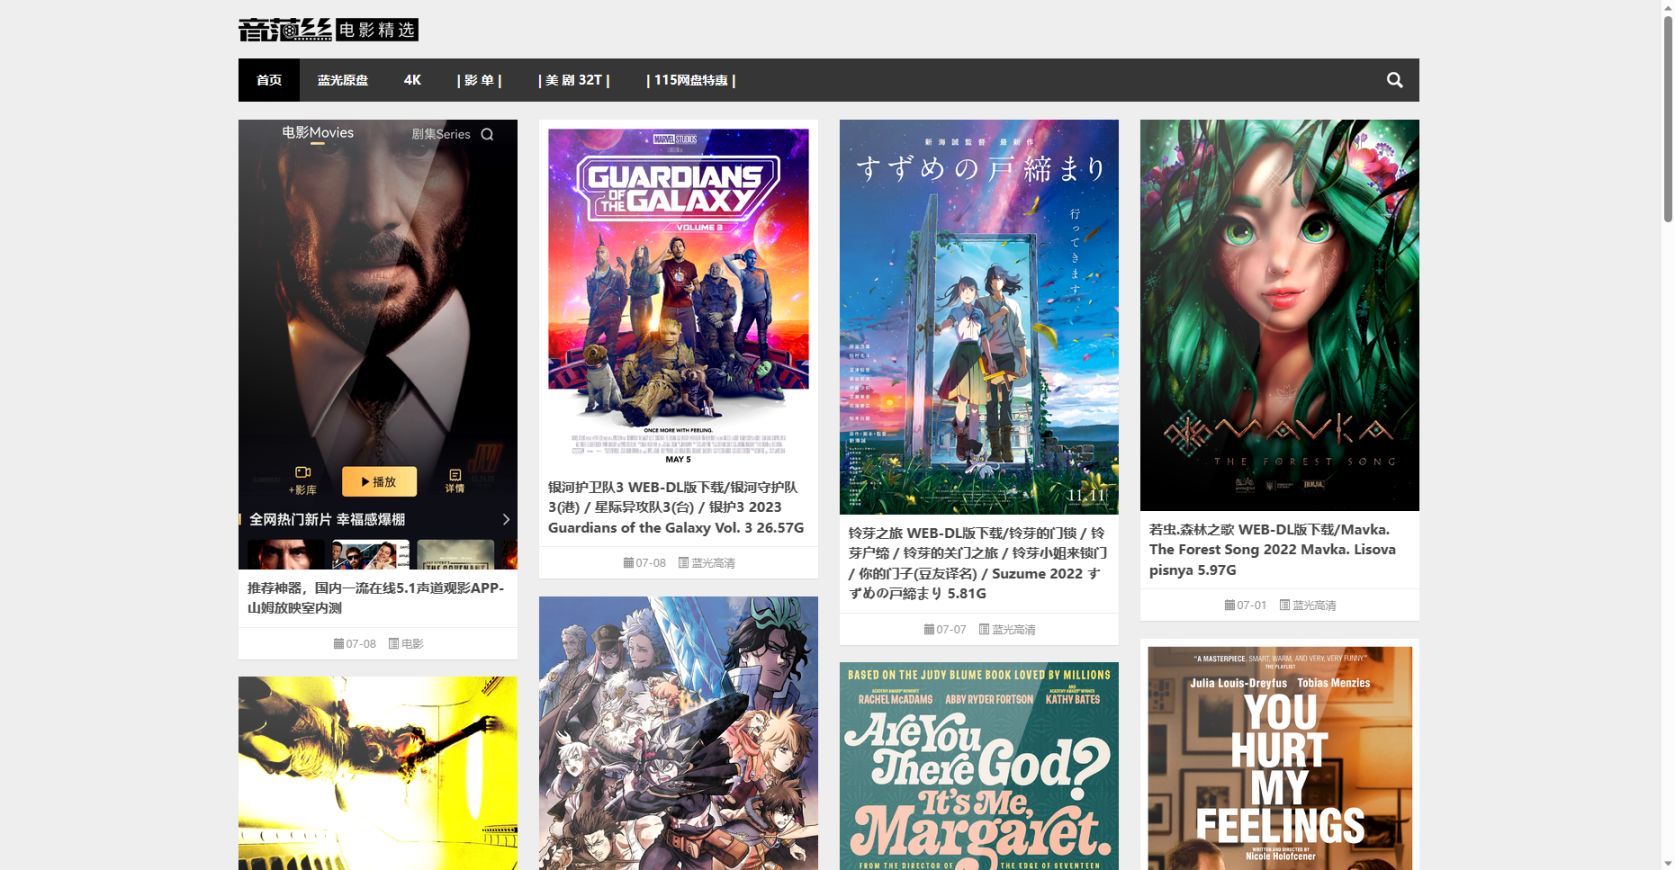Image resolution: width=1675 pixels, height=870 pixels.
Task: Open the Mavka The Forest Song poster
Action: tap(1279, 315)
